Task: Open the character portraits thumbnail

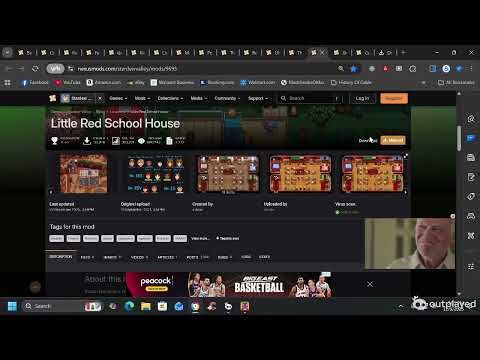Action: point(156,173)
